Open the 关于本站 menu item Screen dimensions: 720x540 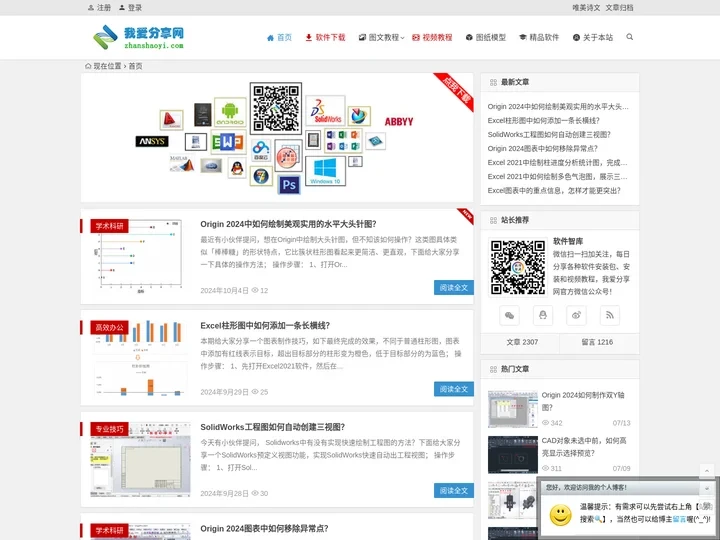[593, 37]
